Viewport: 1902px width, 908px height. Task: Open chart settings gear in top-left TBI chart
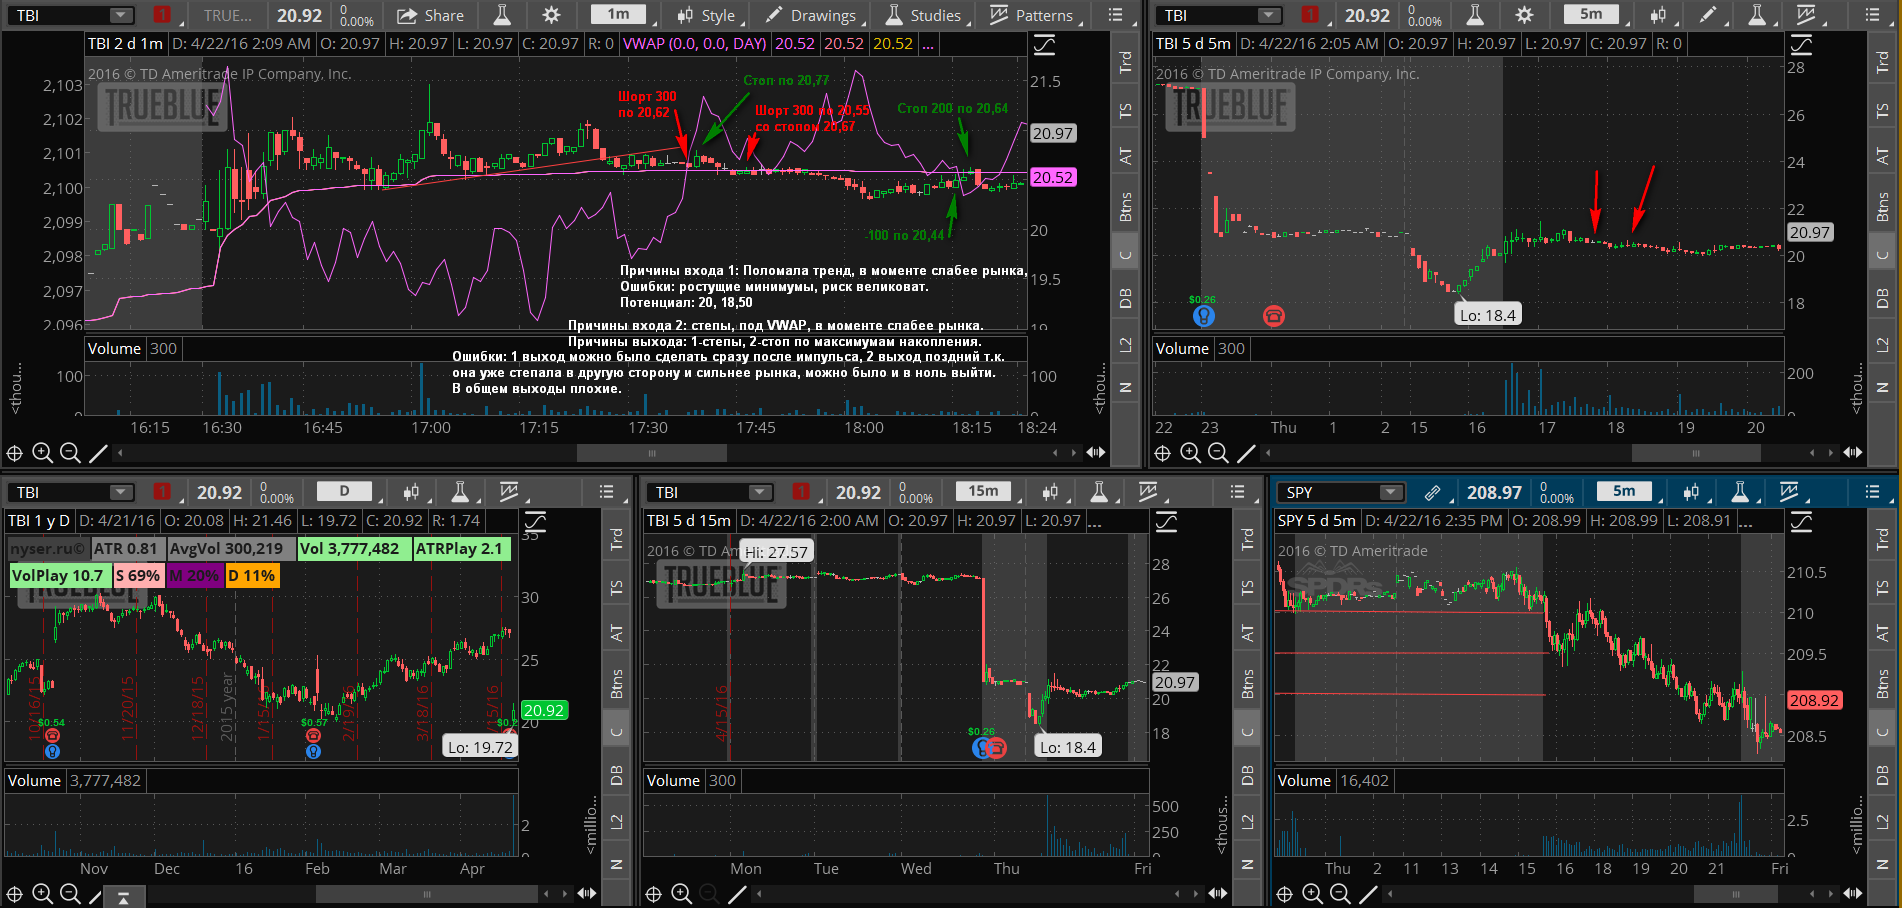click(551, 15)
